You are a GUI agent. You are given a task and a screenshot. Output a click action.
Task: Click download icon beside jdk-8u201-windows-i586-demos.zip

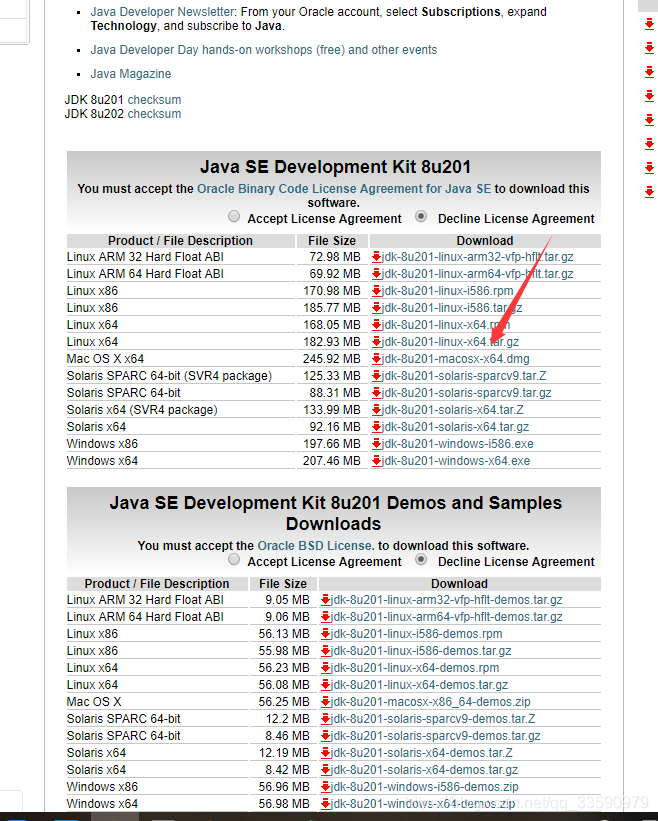tap(326, 787)
